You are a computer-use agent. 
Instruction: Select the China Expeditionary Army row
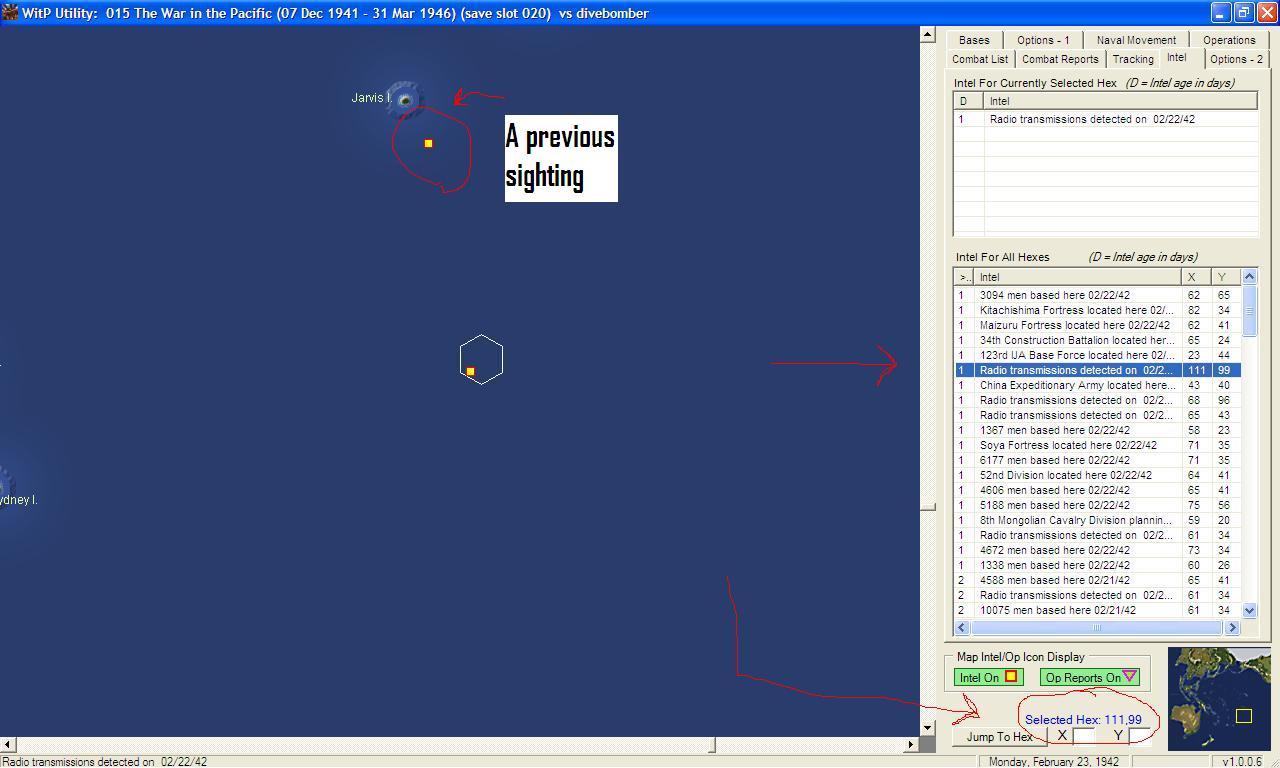pos(1097,385)
